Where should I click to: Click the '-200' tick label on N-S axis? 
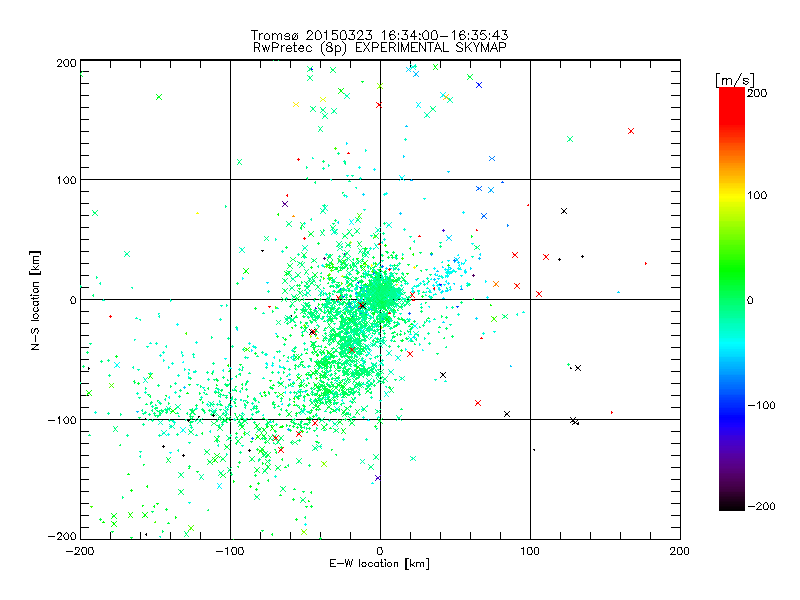click(62, 536)
